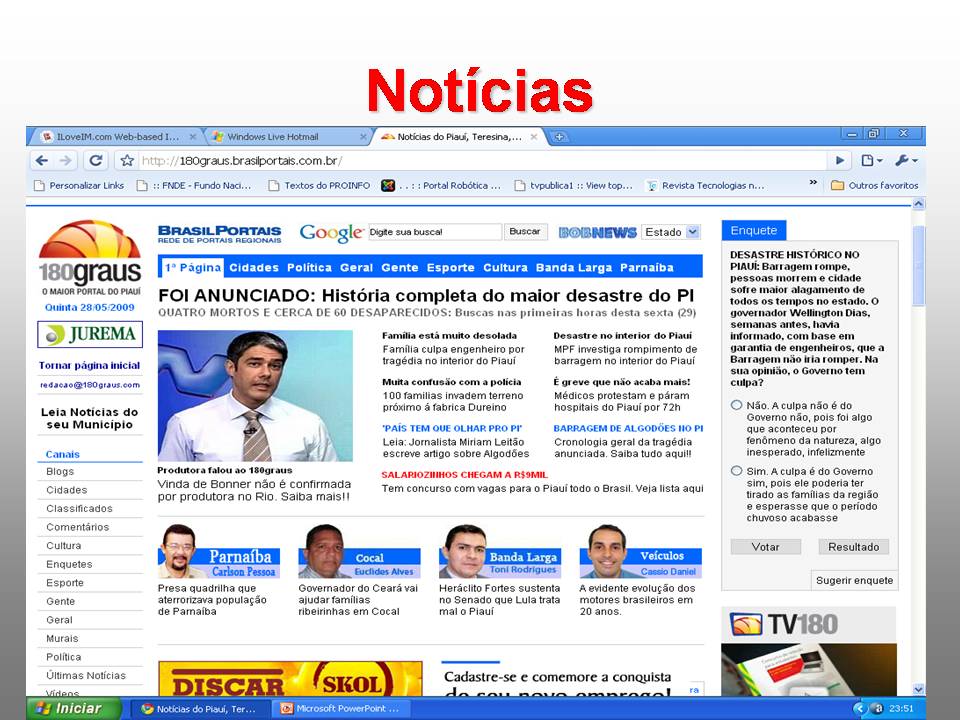Click the Resultado button
The width and height of the screenshot is (960, 720).
tap(853, 547)
